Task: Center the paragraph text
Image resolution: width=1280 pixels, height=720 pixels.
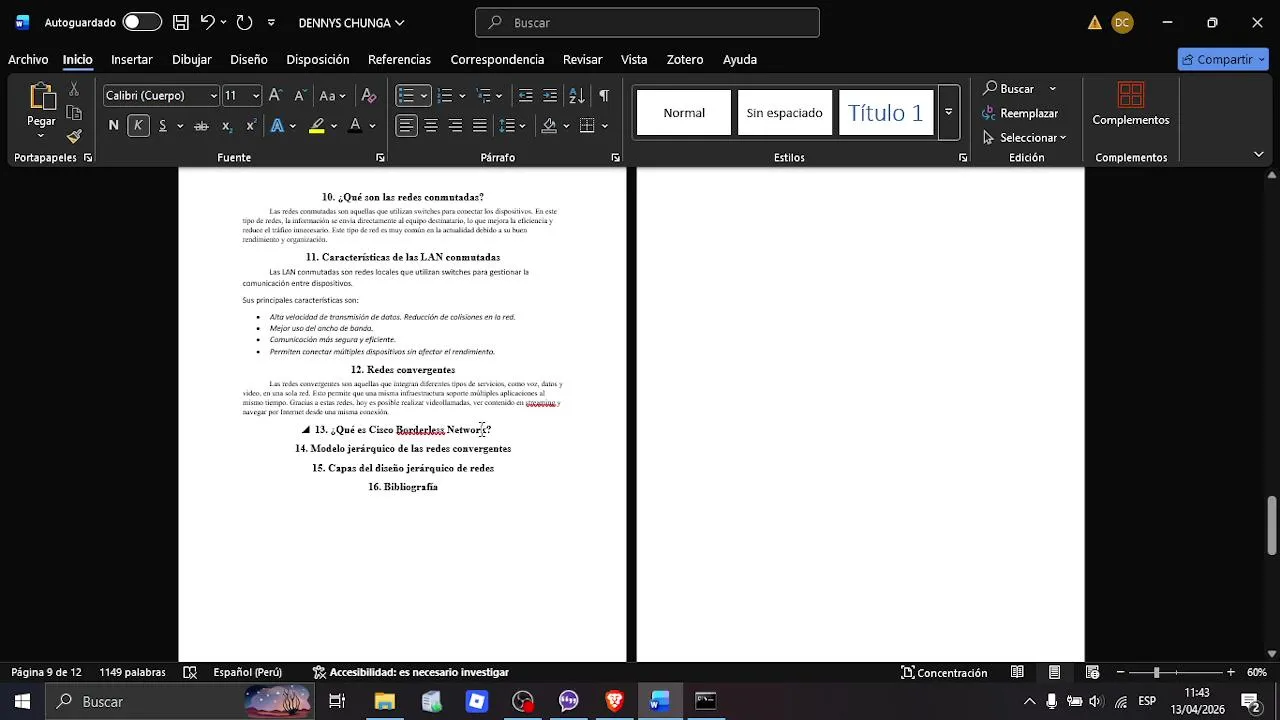Action: click(x=431, y=125)
